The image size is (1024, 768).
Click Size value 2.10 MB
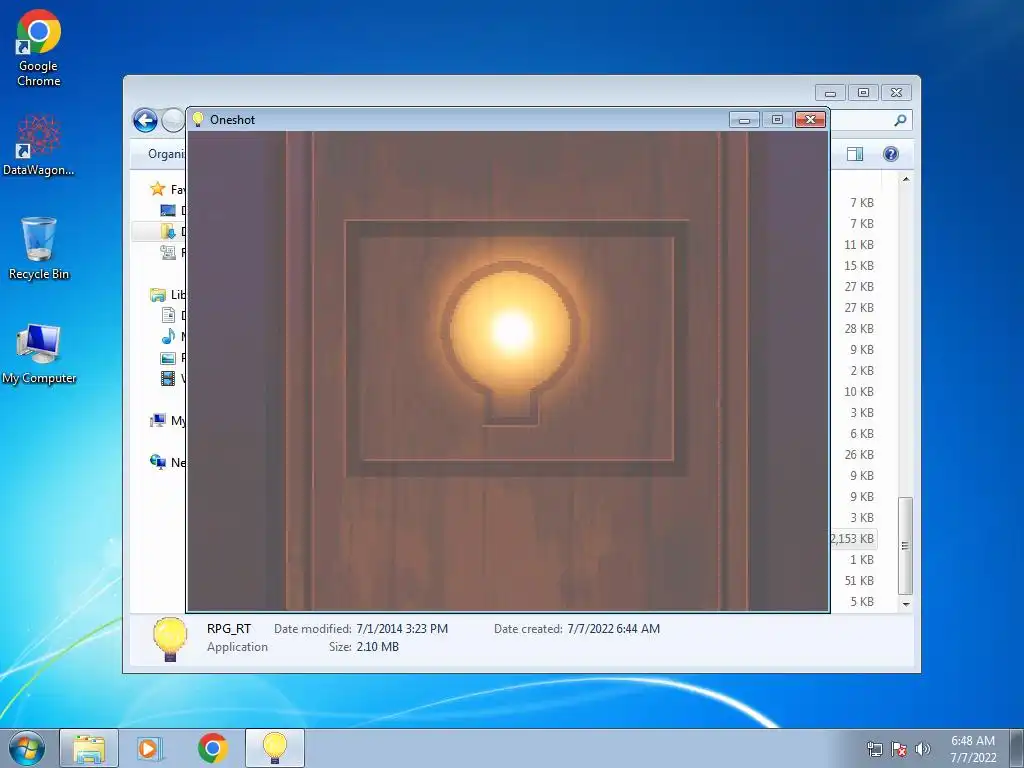pyautogui.click(x=377, y=647)
